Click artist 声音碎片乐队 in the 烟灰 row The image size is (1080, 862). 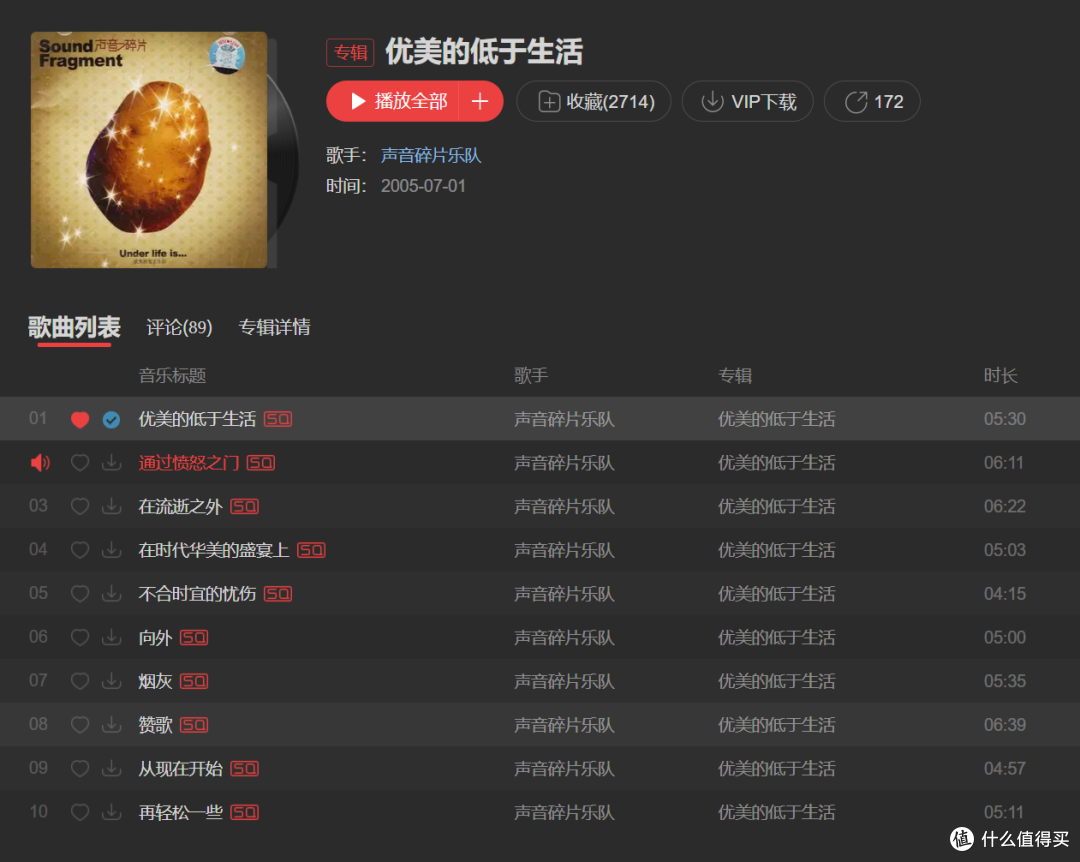pos(564,681)
